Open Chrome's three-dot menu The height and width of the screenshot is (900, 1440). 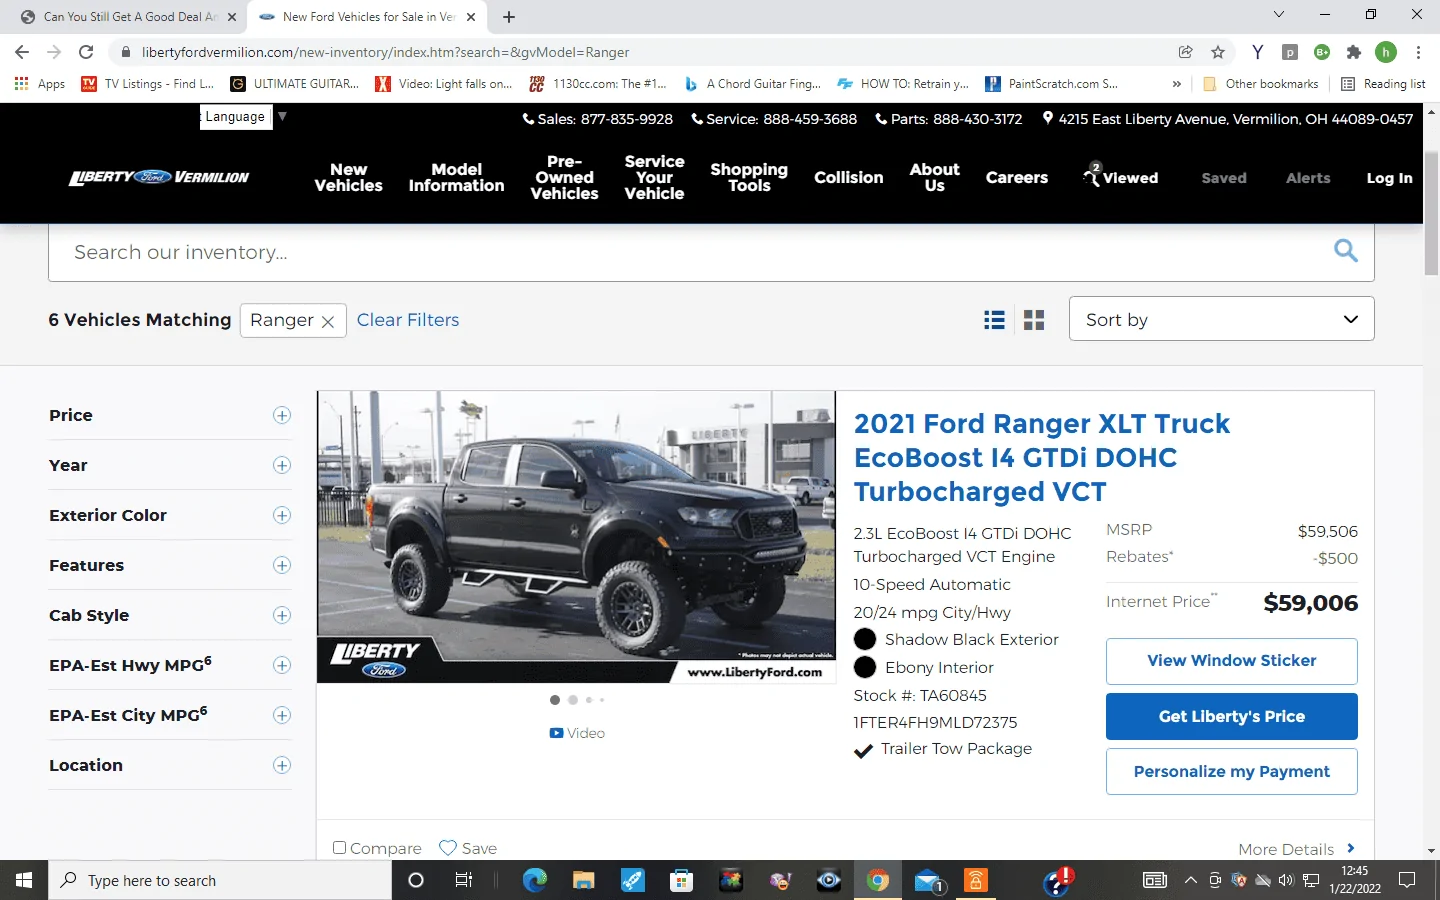tap(1418, 52)
